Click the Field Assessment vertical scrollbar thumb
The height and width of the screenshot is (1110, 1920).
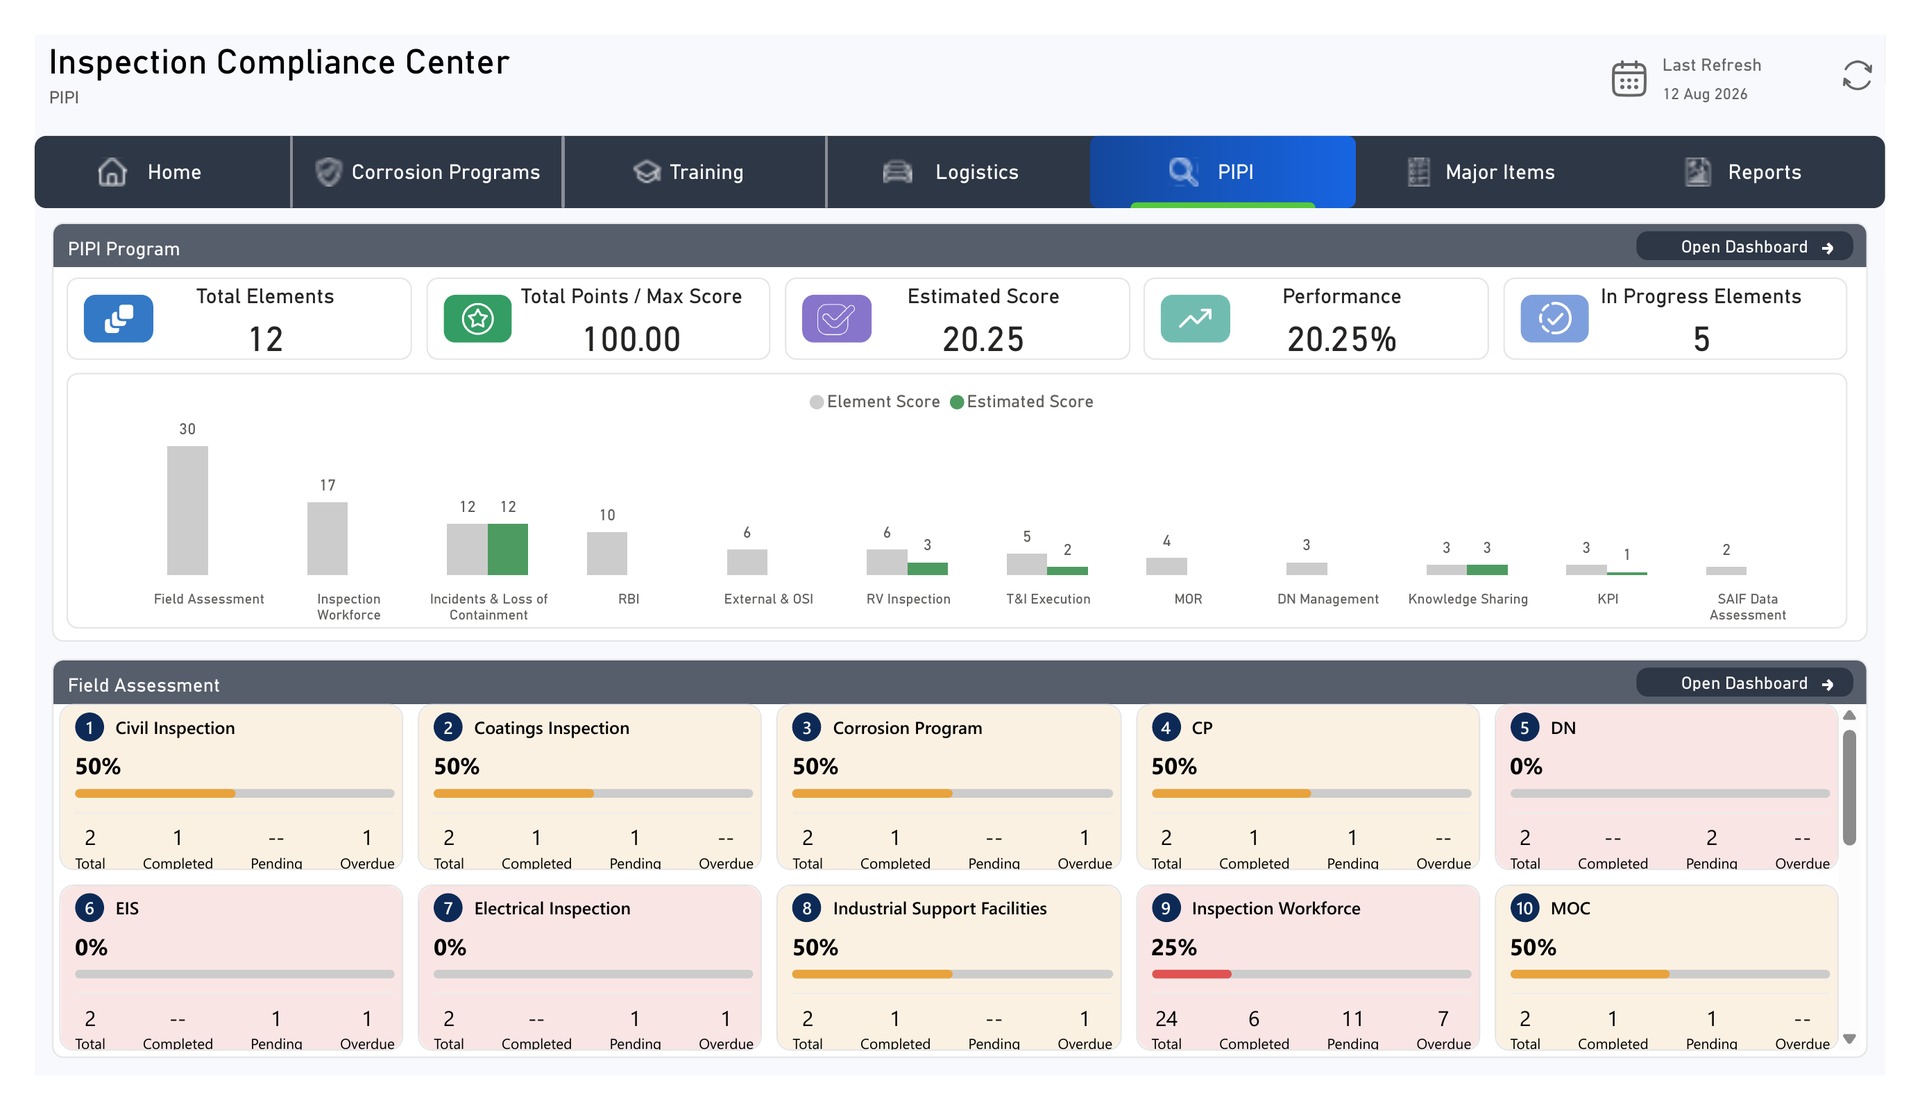1849,787
